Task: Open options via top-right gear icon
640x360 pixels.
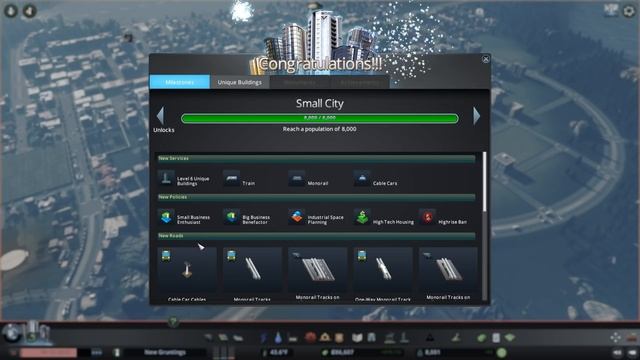Action: pos(629,11)
